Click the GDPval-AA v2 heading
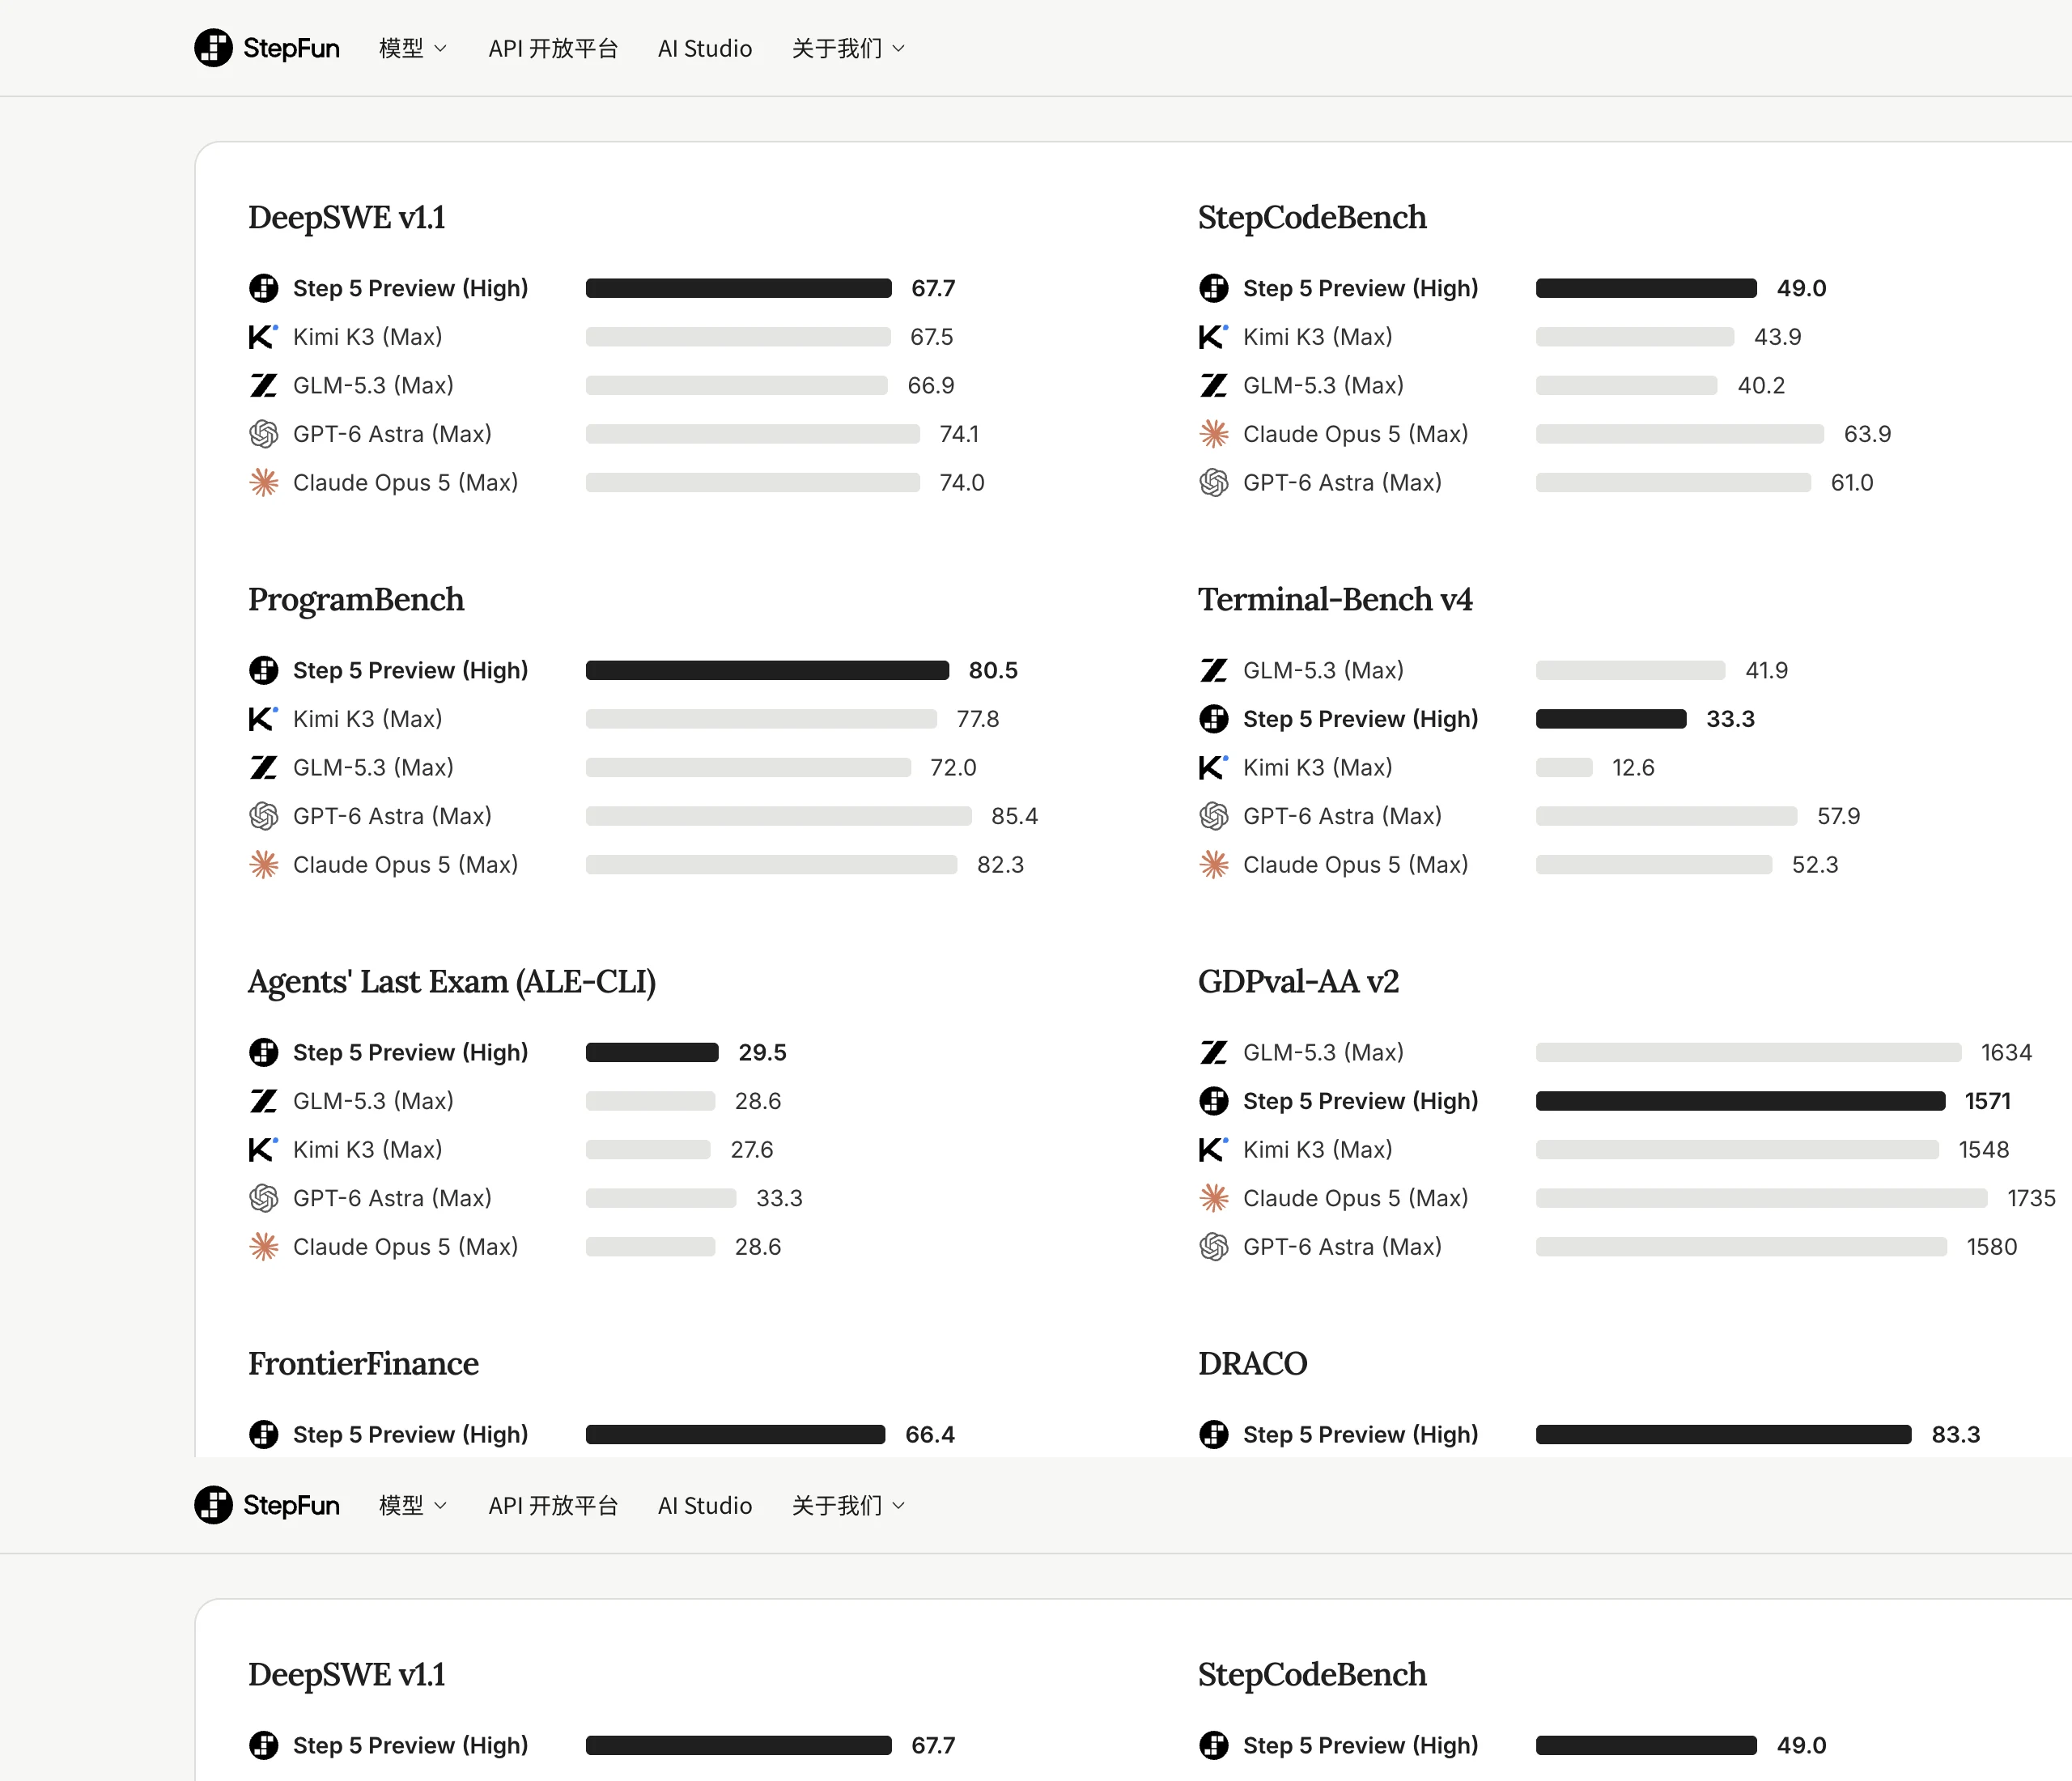 [x=1298, y=981]
